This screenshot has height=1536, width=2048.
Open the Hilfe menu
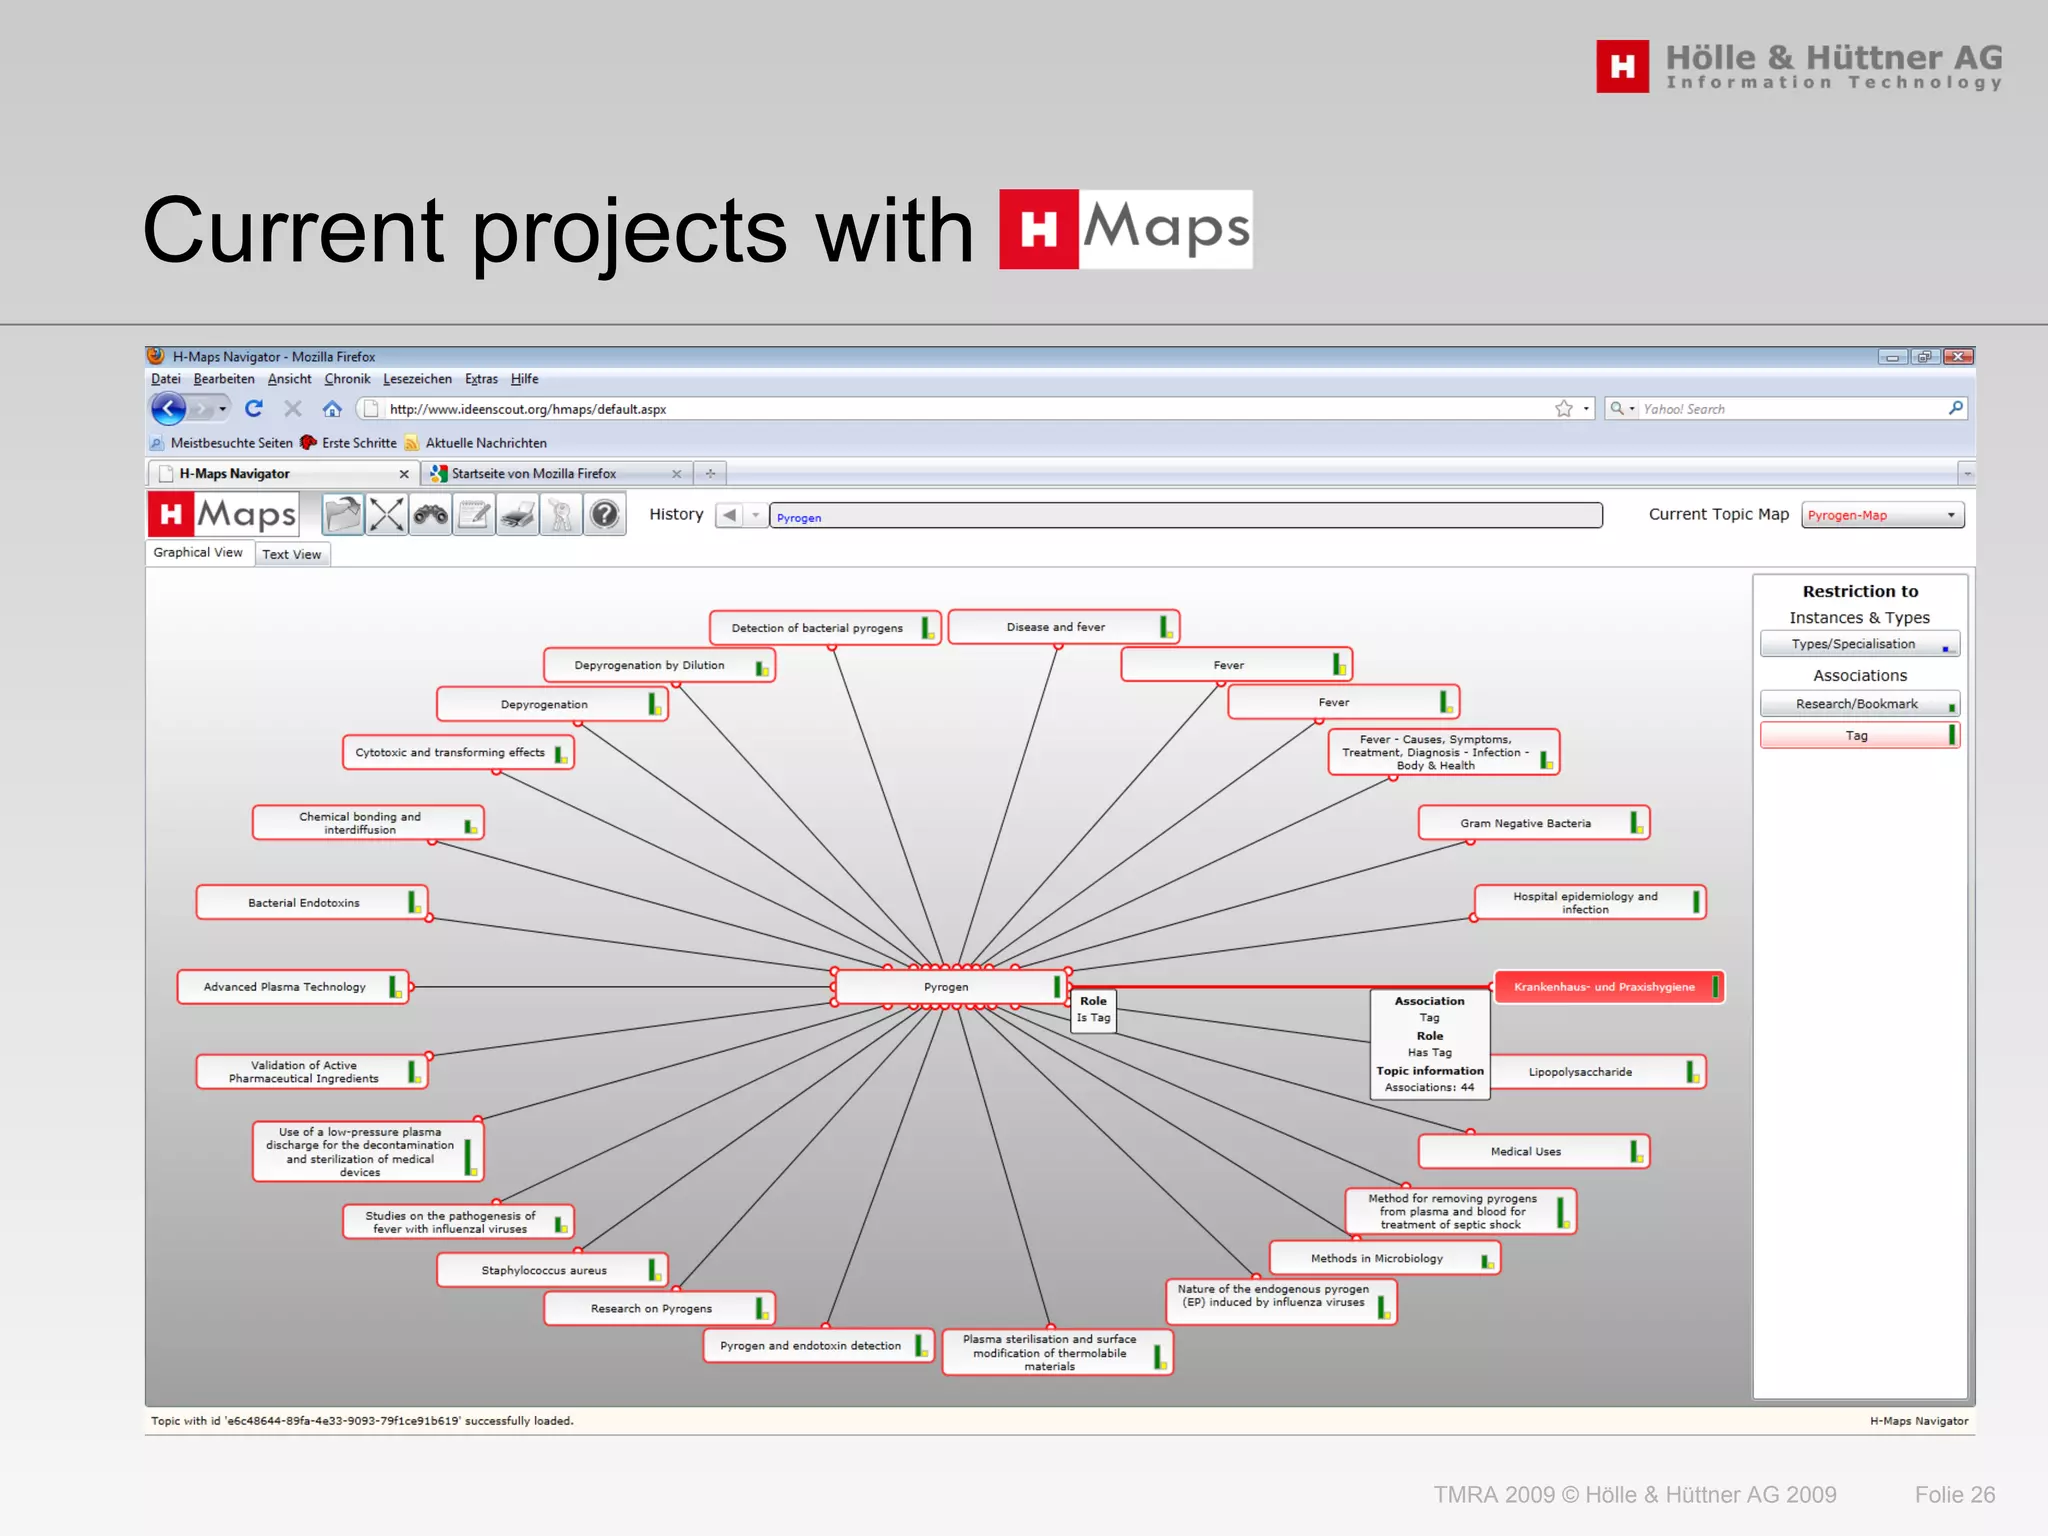tap(524, 379)
